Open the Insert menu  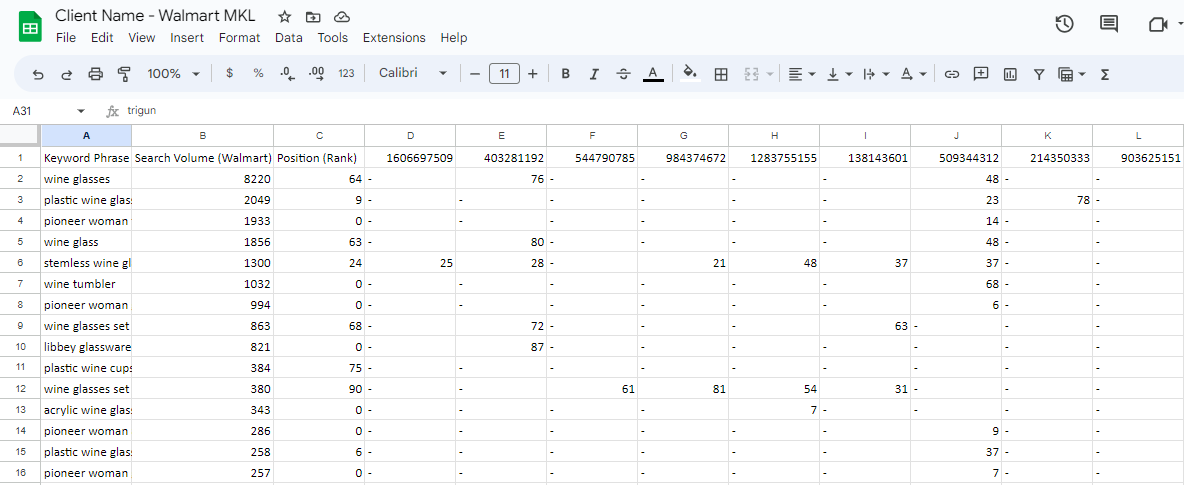point(187,38)
